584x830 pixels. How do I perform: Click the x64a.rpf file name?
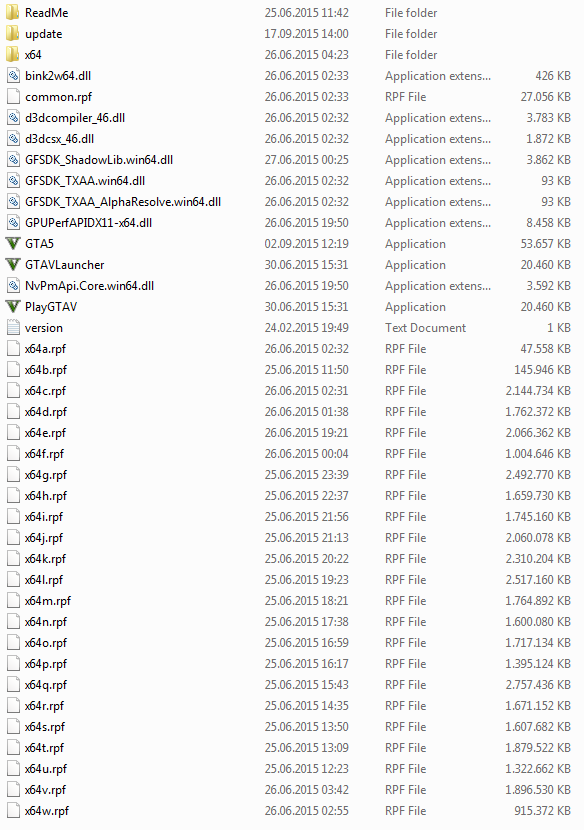click(46, 349)
